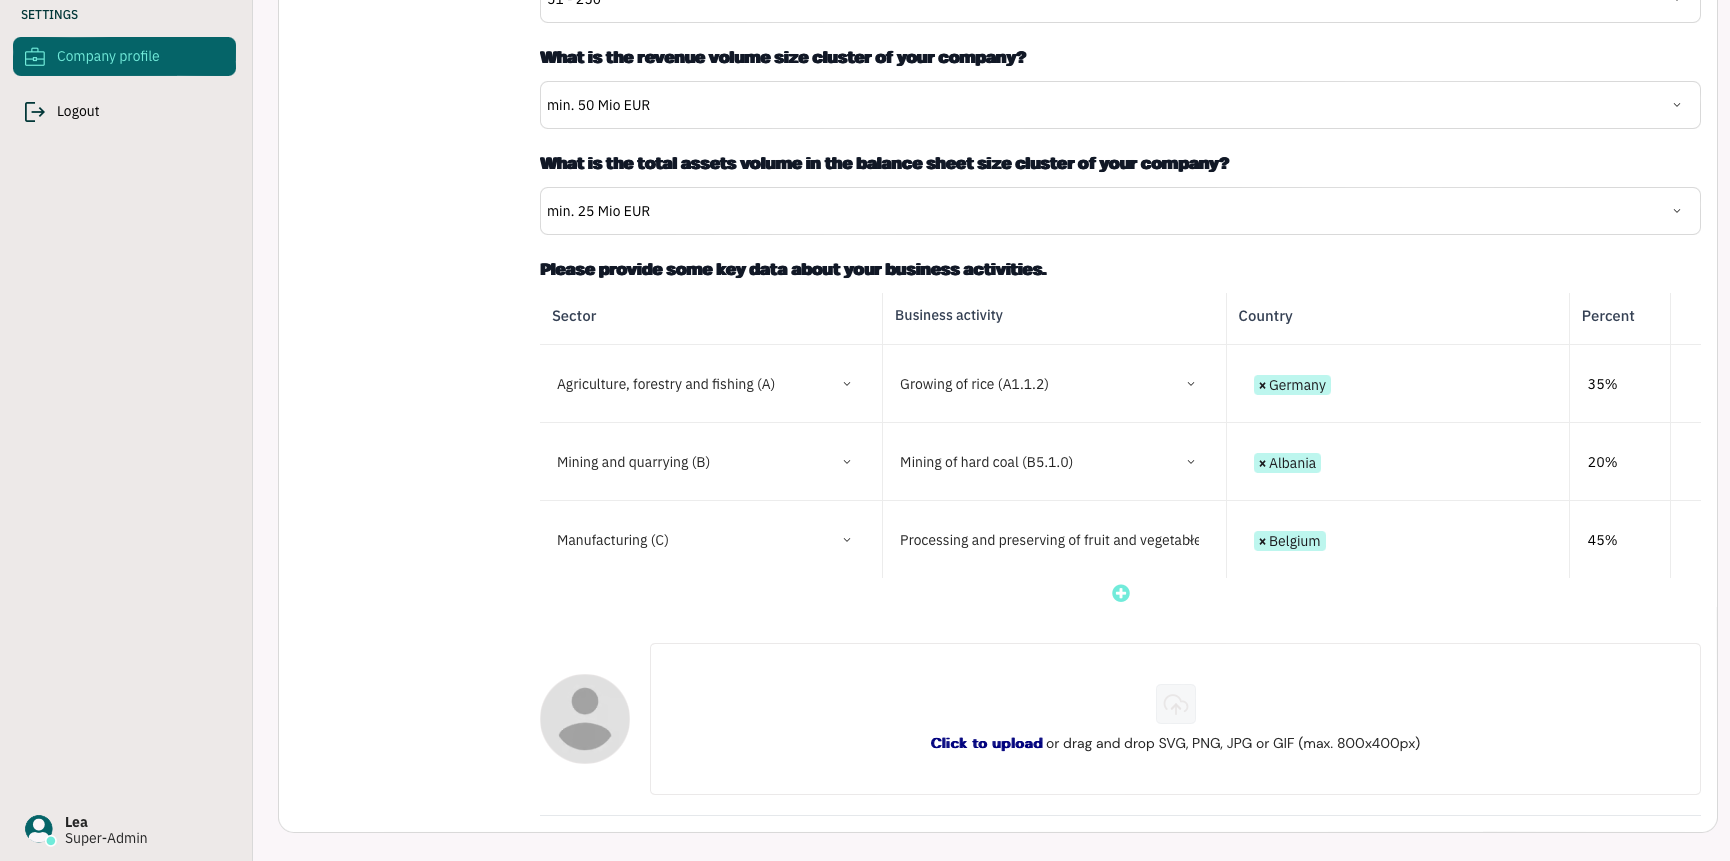Click the Logout arrow icon
1730x861 pixels.
coord(35,112)
